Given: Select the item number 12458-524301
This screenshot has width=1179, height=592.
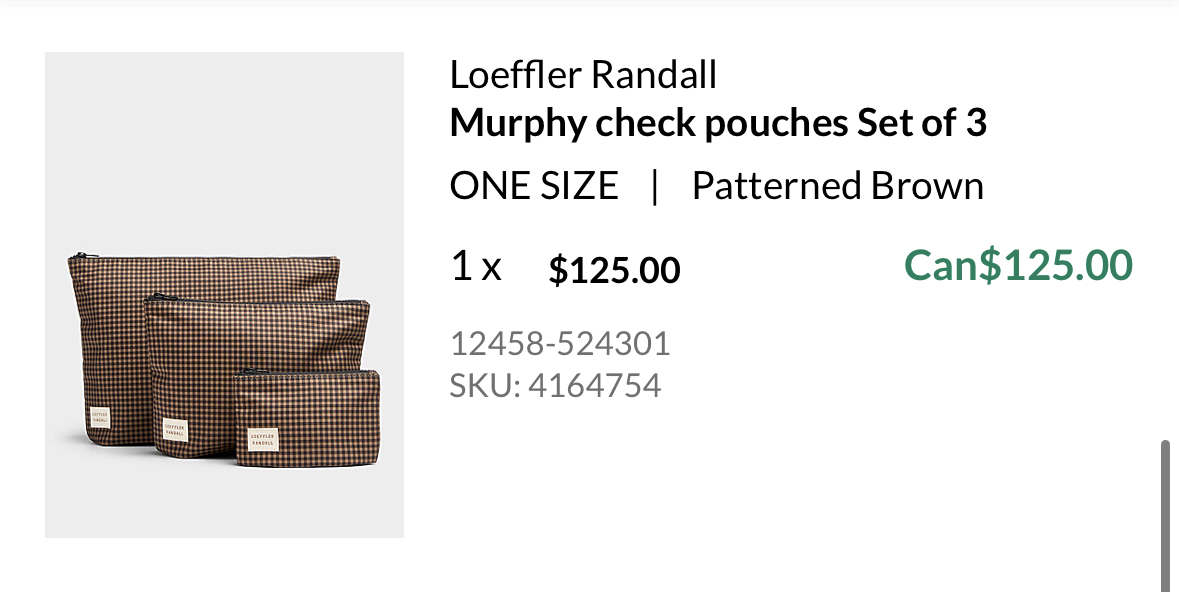Looking at the screenshot, I should (x=560, y=344).
